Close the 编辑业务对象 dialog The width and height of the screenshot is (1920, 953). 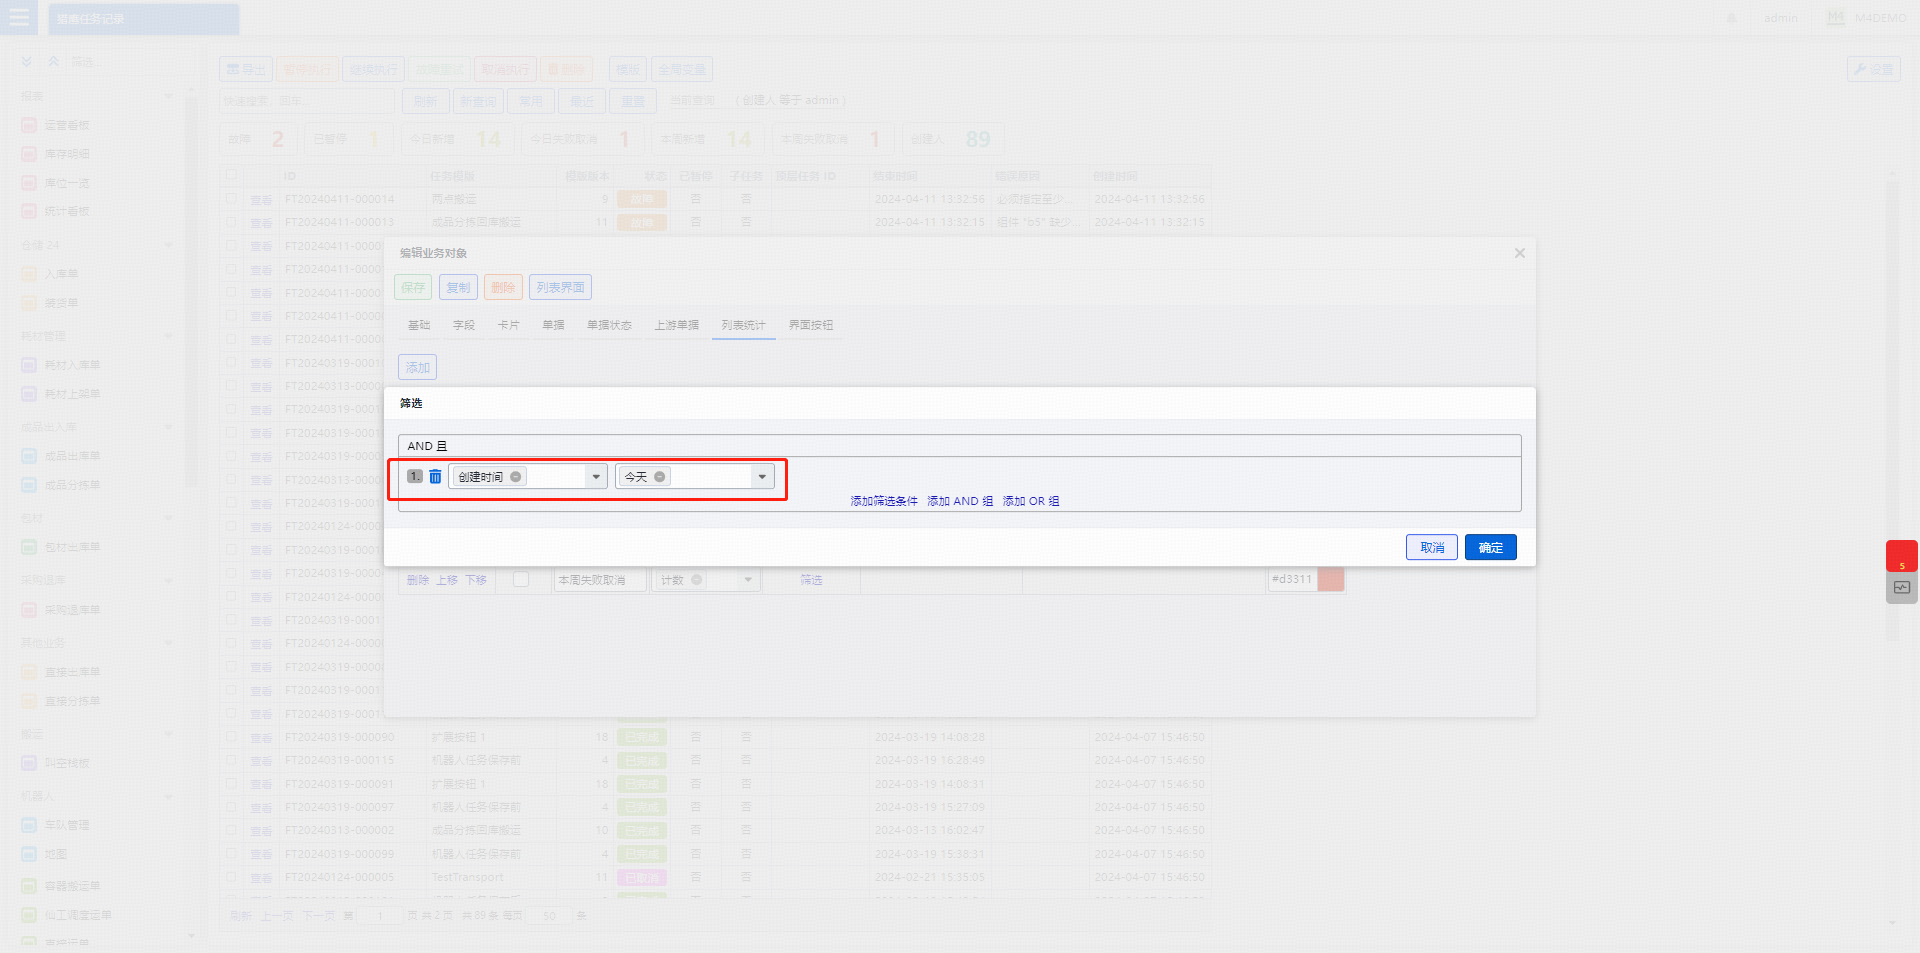click(x=1519, y=253)
